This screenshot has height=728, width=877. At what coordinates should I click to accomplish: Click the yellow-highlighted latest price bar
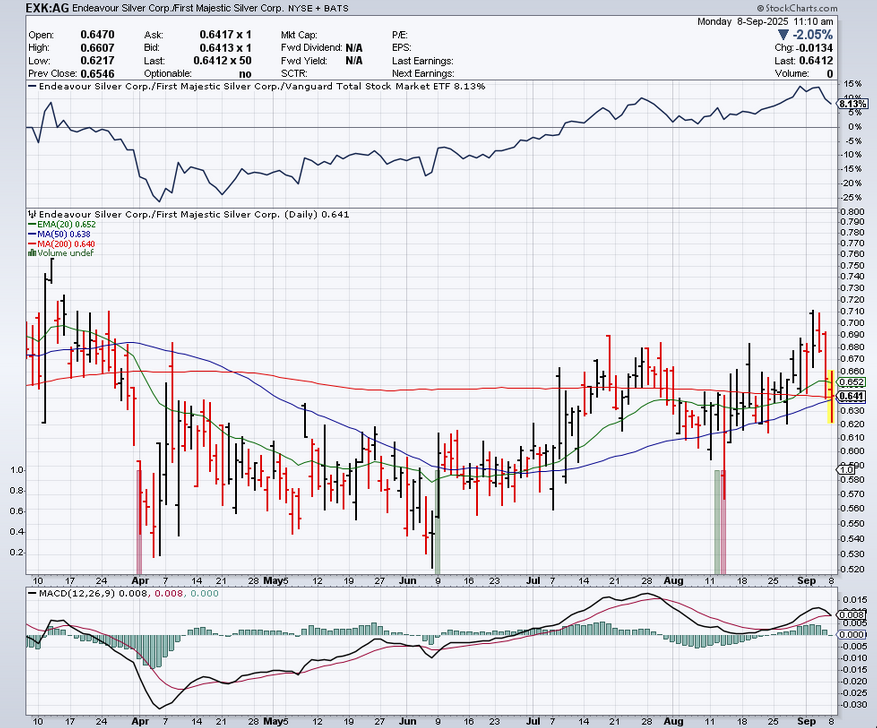click(831, 396)
